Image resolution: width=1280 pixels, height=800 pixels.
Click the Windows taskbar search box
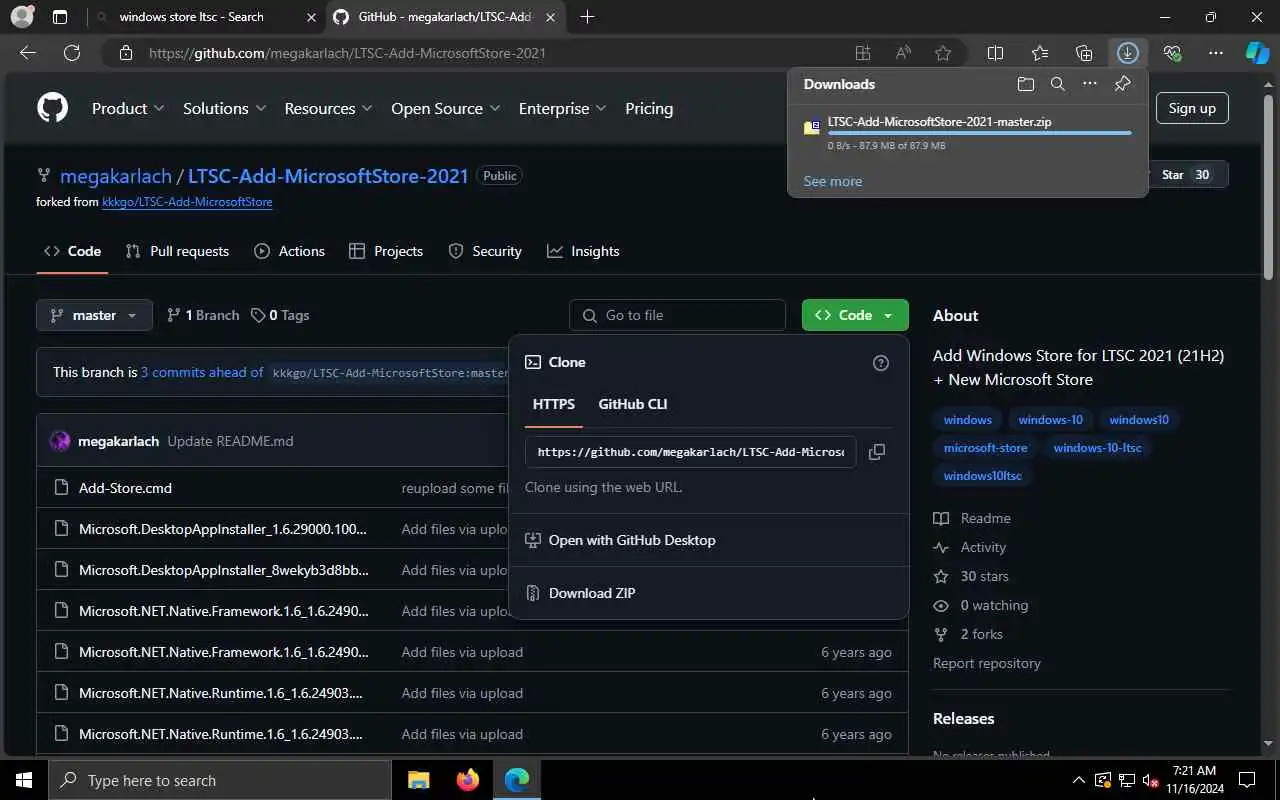pyautogui.click(x=220, y=780)
